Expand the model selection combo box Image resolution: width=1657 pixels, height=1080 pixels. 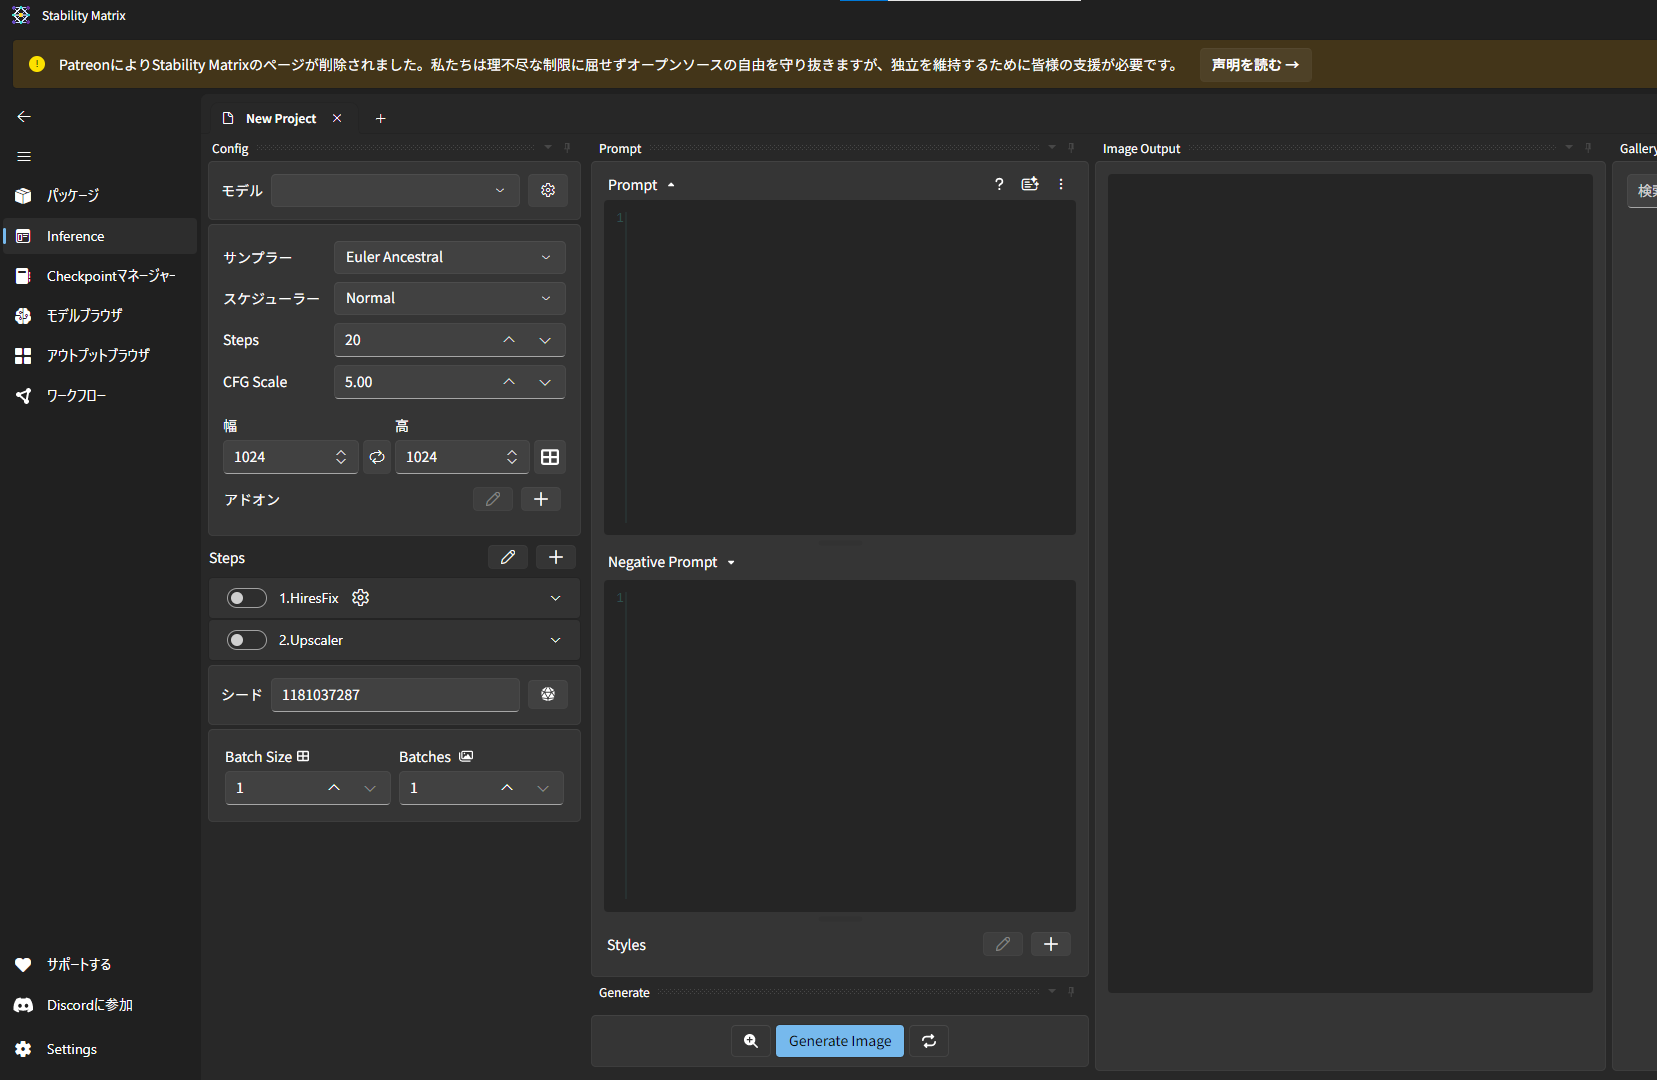click(395, 190)
